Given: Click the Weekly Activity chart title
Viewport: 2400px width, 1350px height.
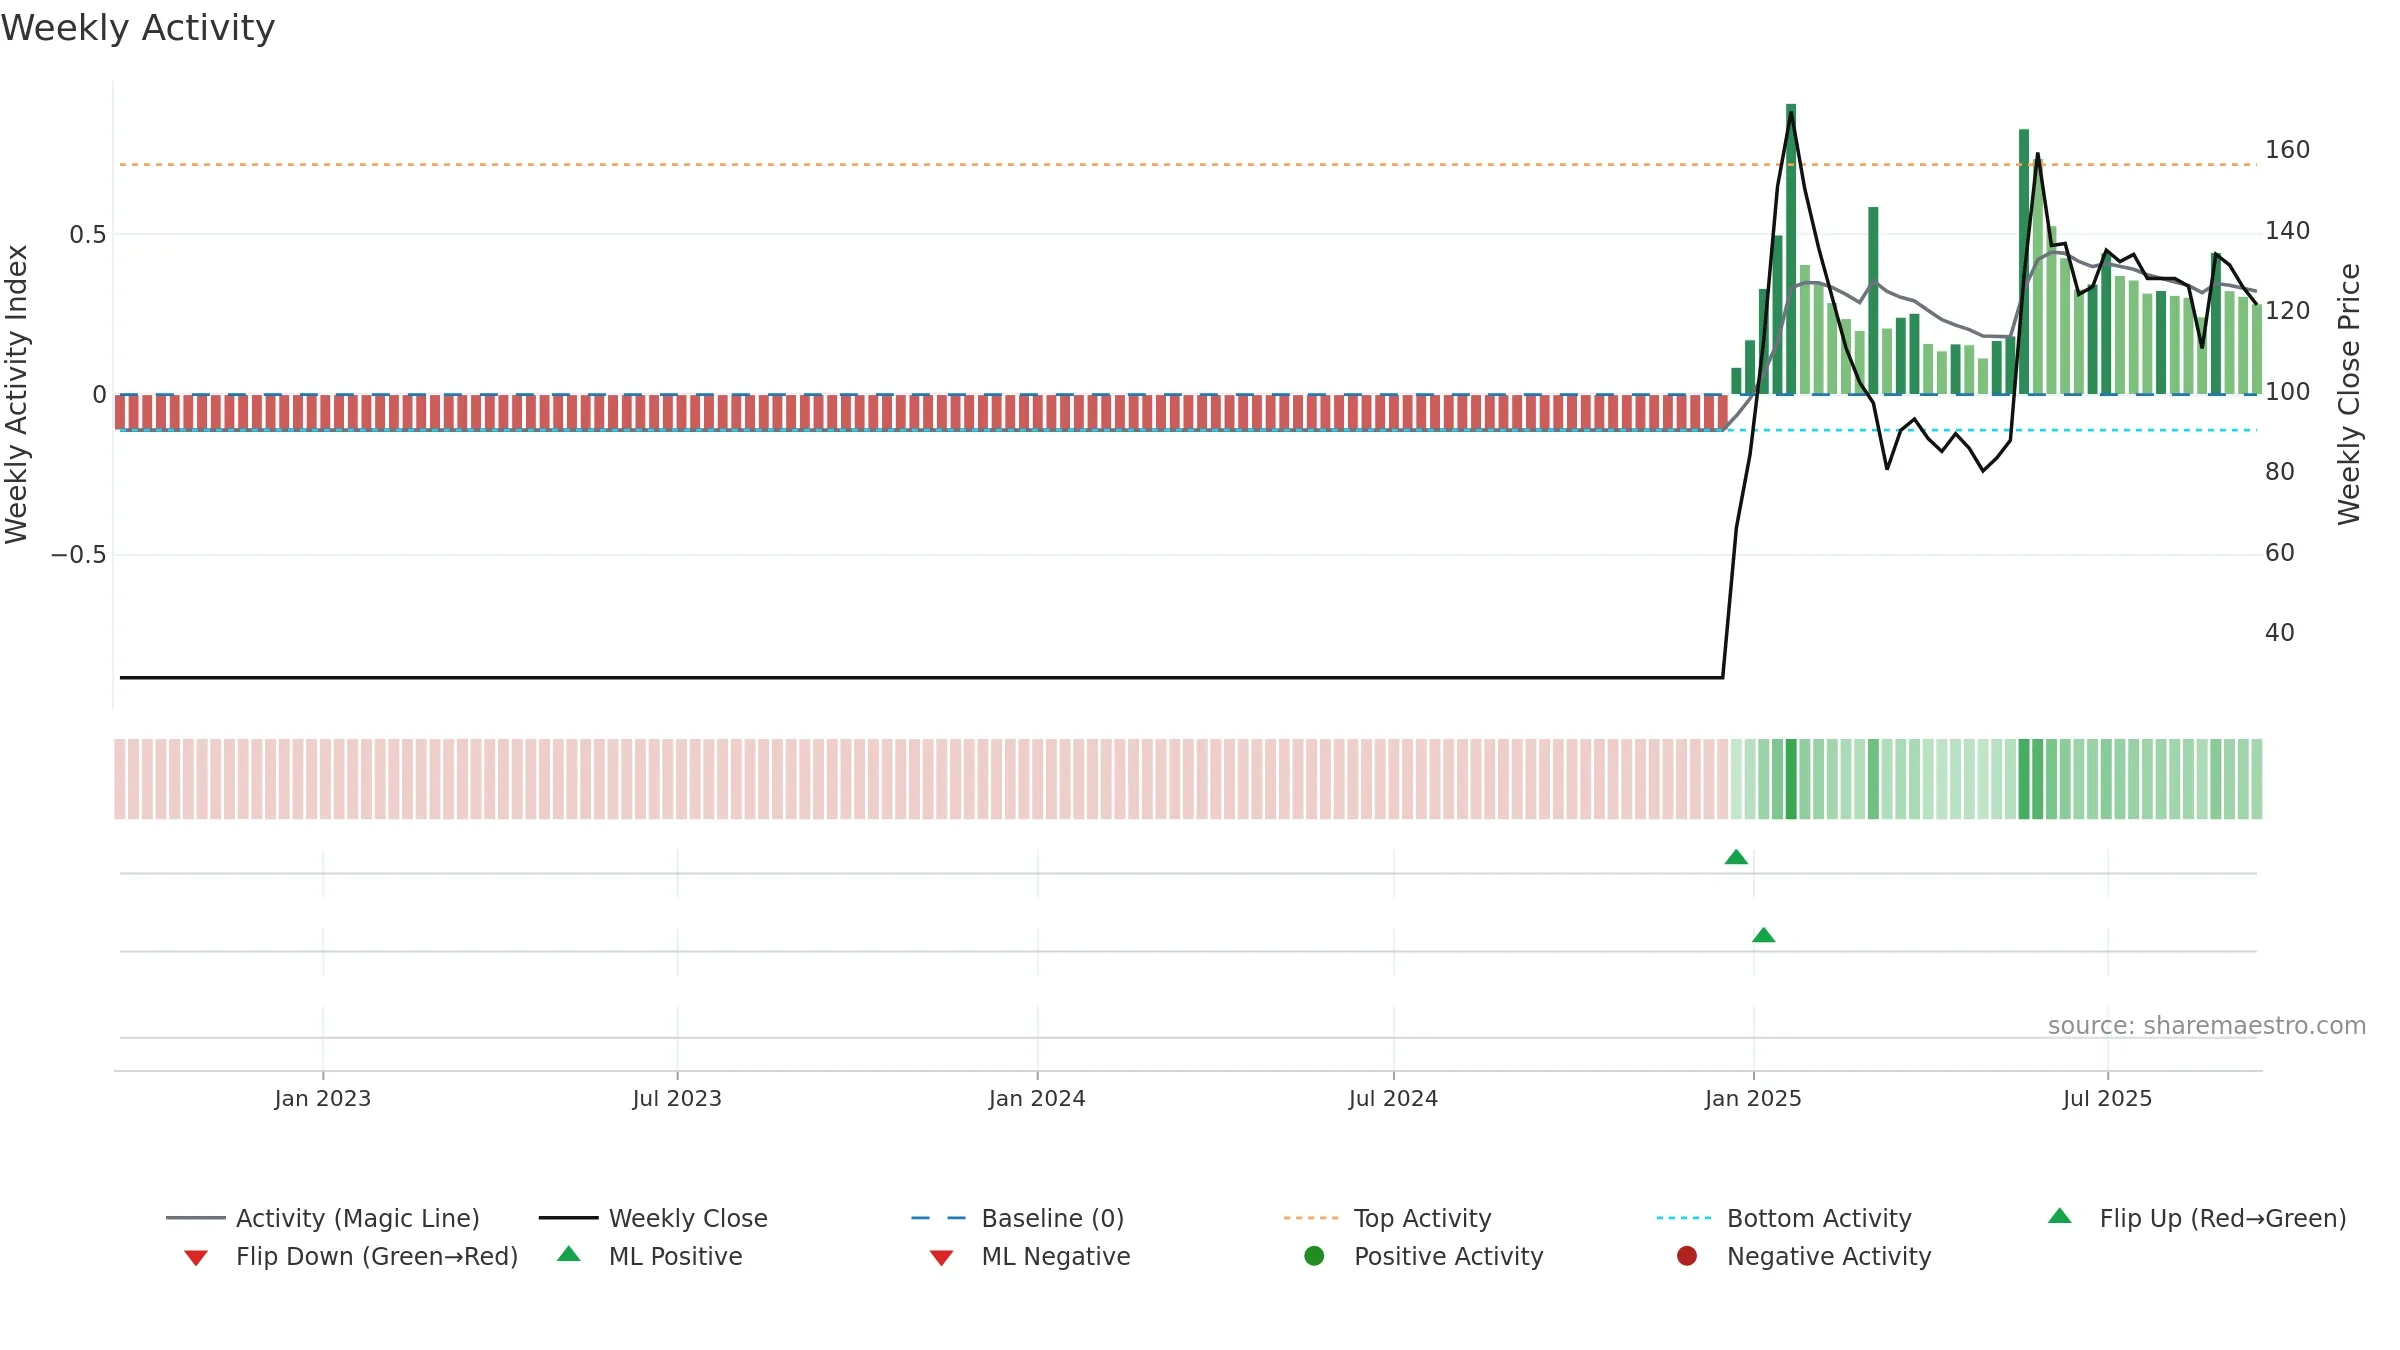Looking at the screenshot, I should [x=138, y=28].
